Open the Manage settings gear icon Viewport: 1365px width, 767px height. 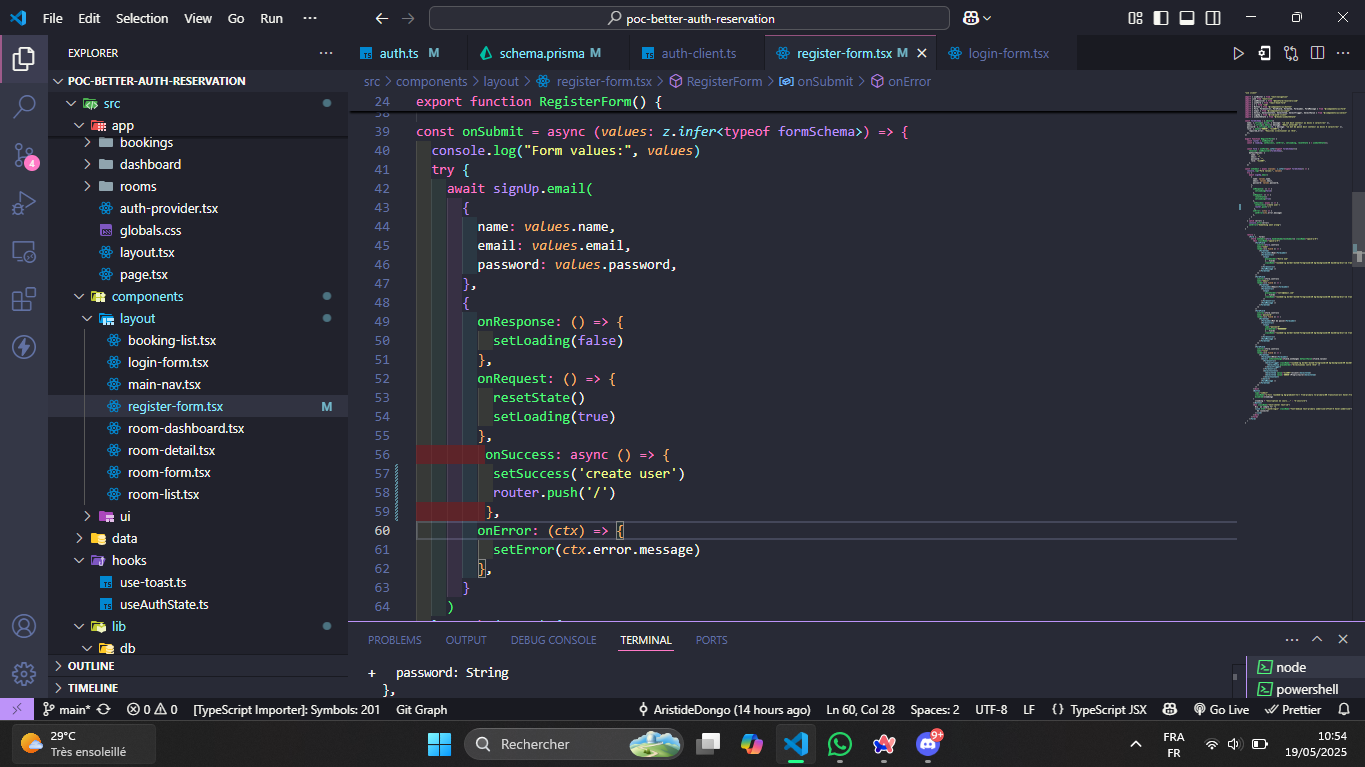[24, 673]
